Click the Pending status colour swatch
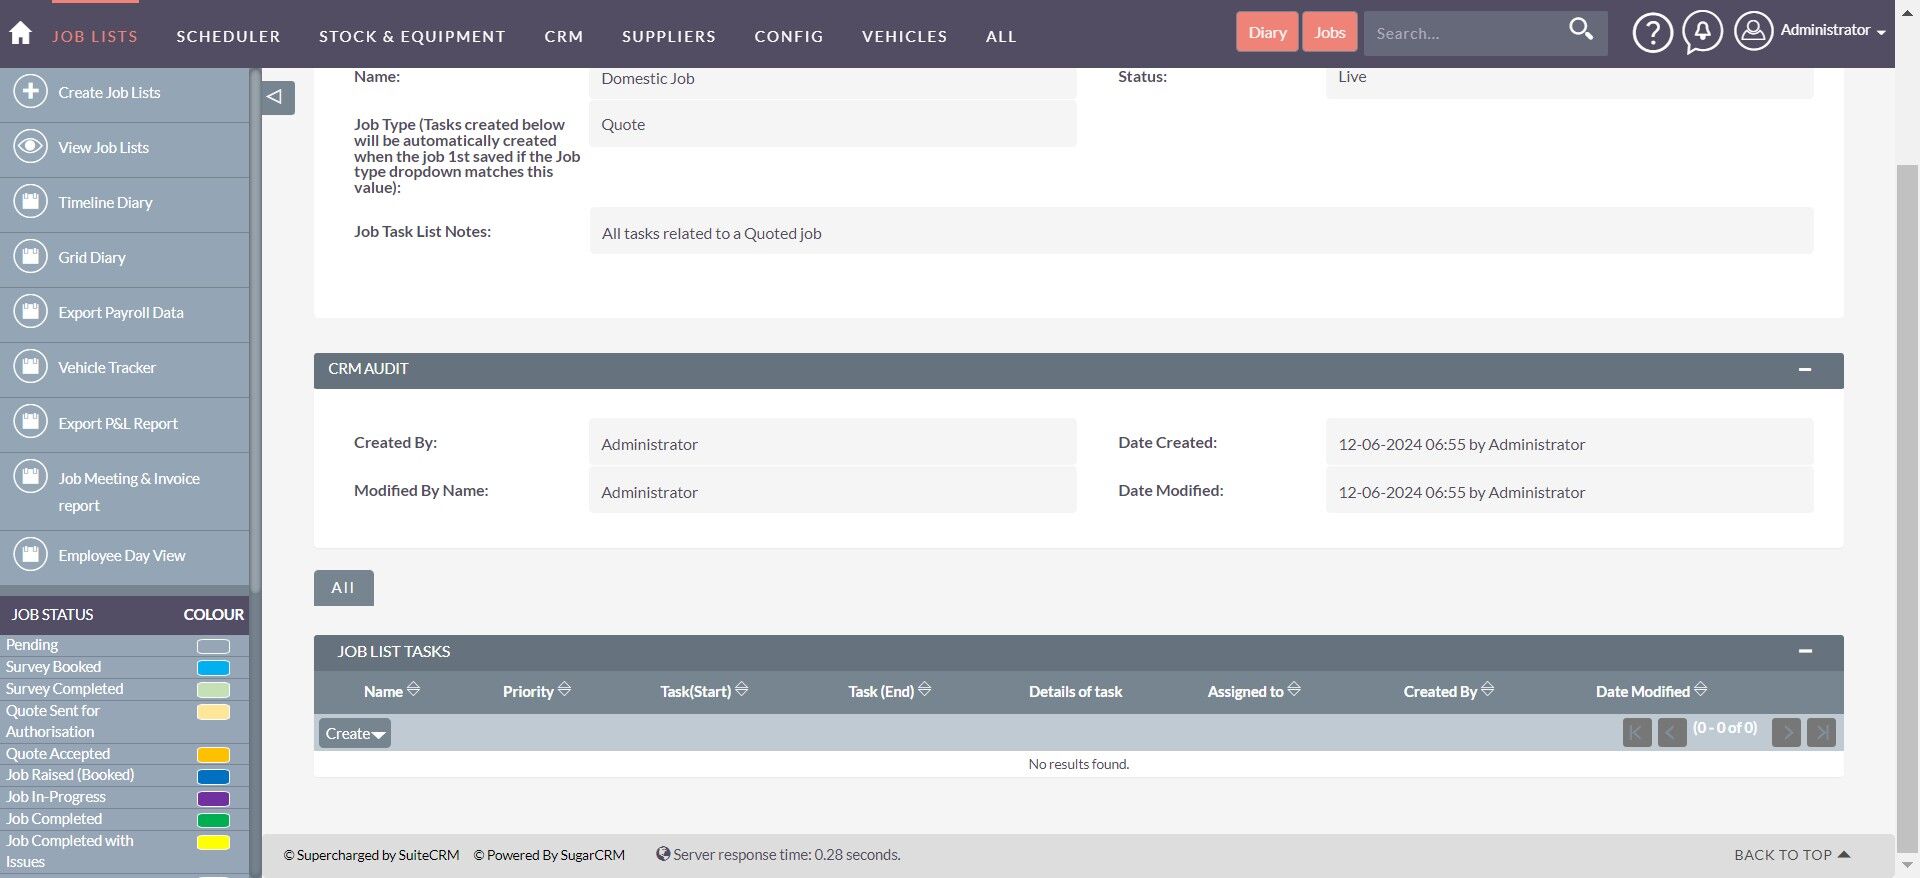Viewport: 1920px width, 878px height. tap(213, 646)
